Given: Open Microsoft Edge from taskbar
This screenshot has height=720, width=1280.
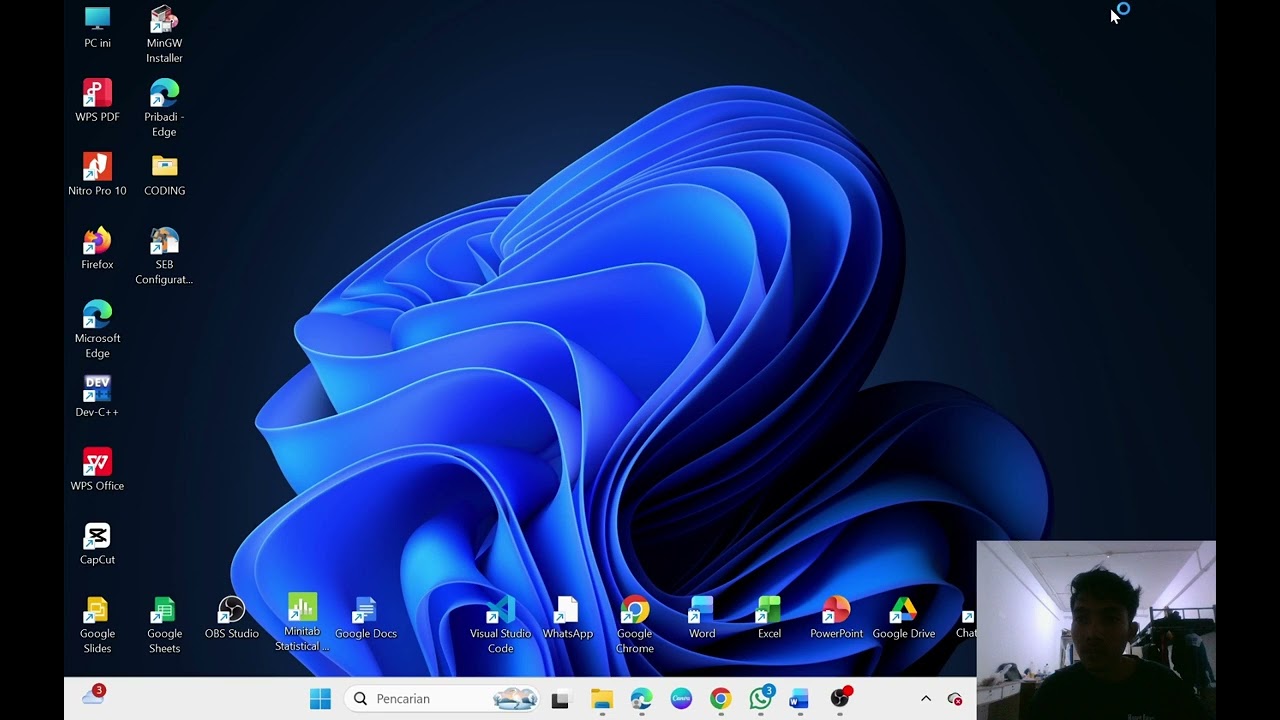Looking at the screenshot, I should [641, 699].
